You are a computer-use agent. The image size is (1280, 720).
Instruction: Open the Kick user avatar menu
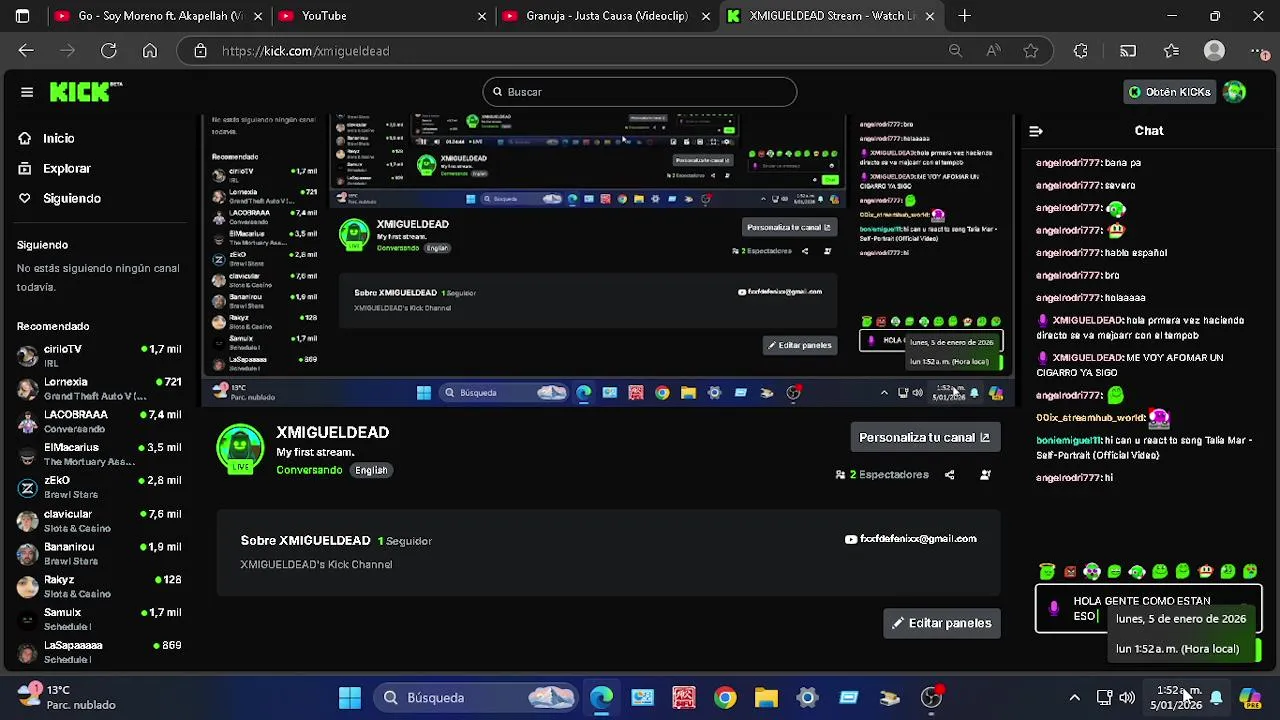point(1234,92)
